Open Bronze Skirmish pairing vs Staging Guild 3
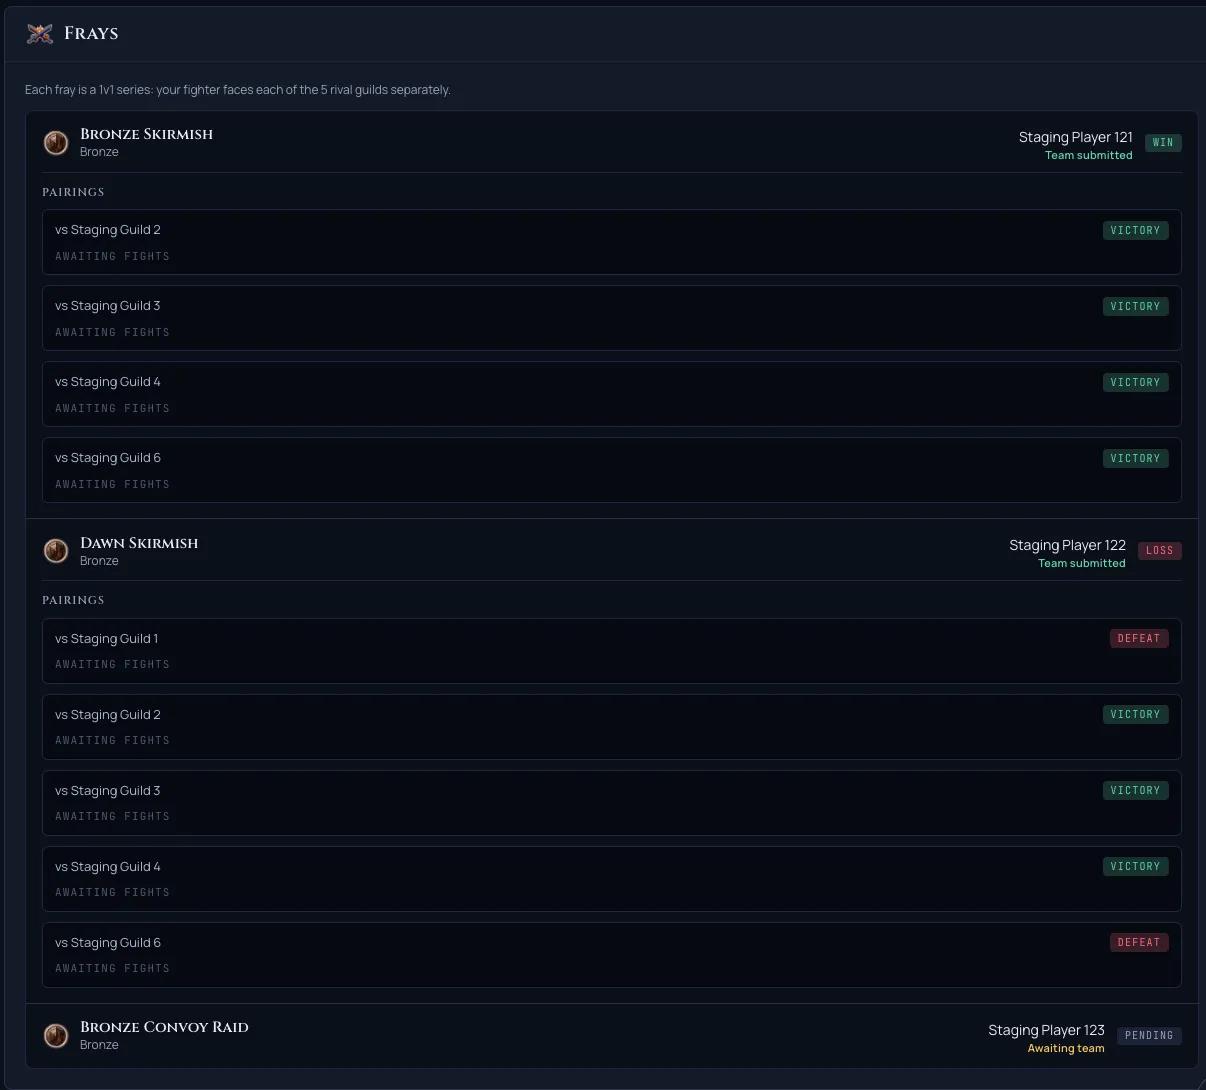 (612, 318)
